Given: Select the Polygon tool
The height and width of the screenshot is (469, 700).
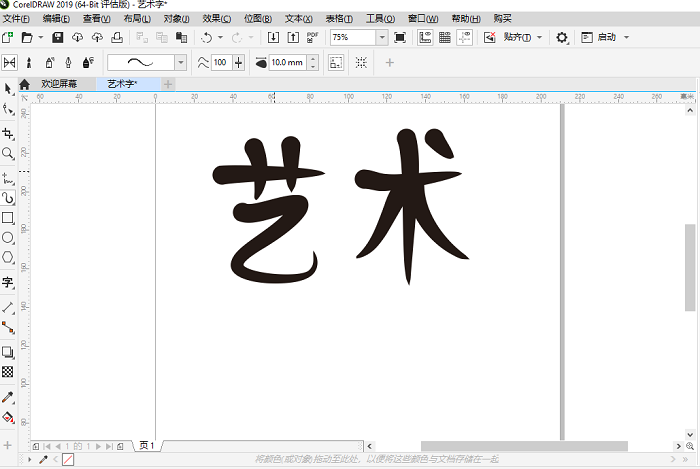Looking at the screenshot, I should (x=8, y=258).
